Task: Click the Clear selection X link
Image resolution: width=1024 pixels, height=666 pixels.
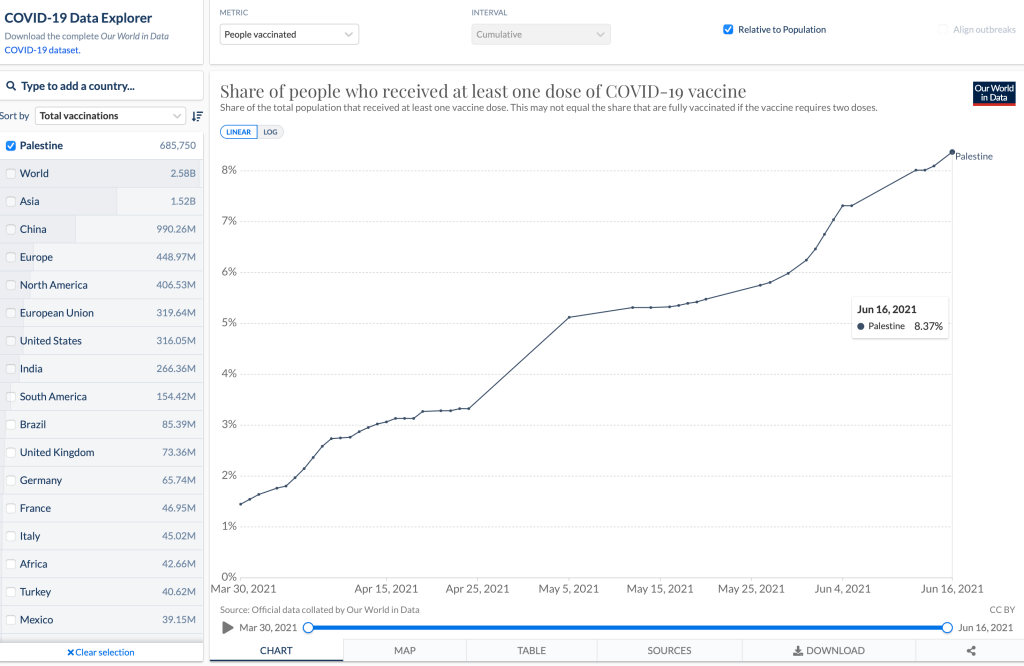Action: 101,652
